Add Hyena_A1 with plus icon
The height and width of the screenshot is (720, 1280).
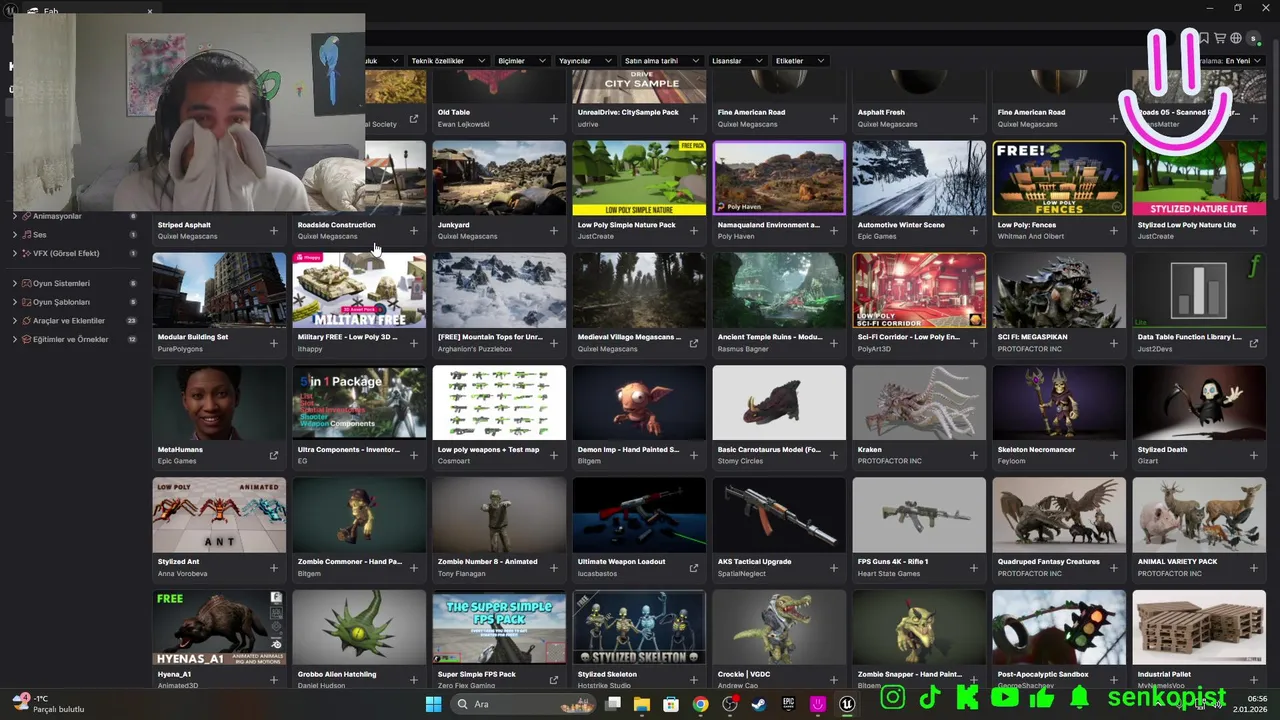coord(274,680)
